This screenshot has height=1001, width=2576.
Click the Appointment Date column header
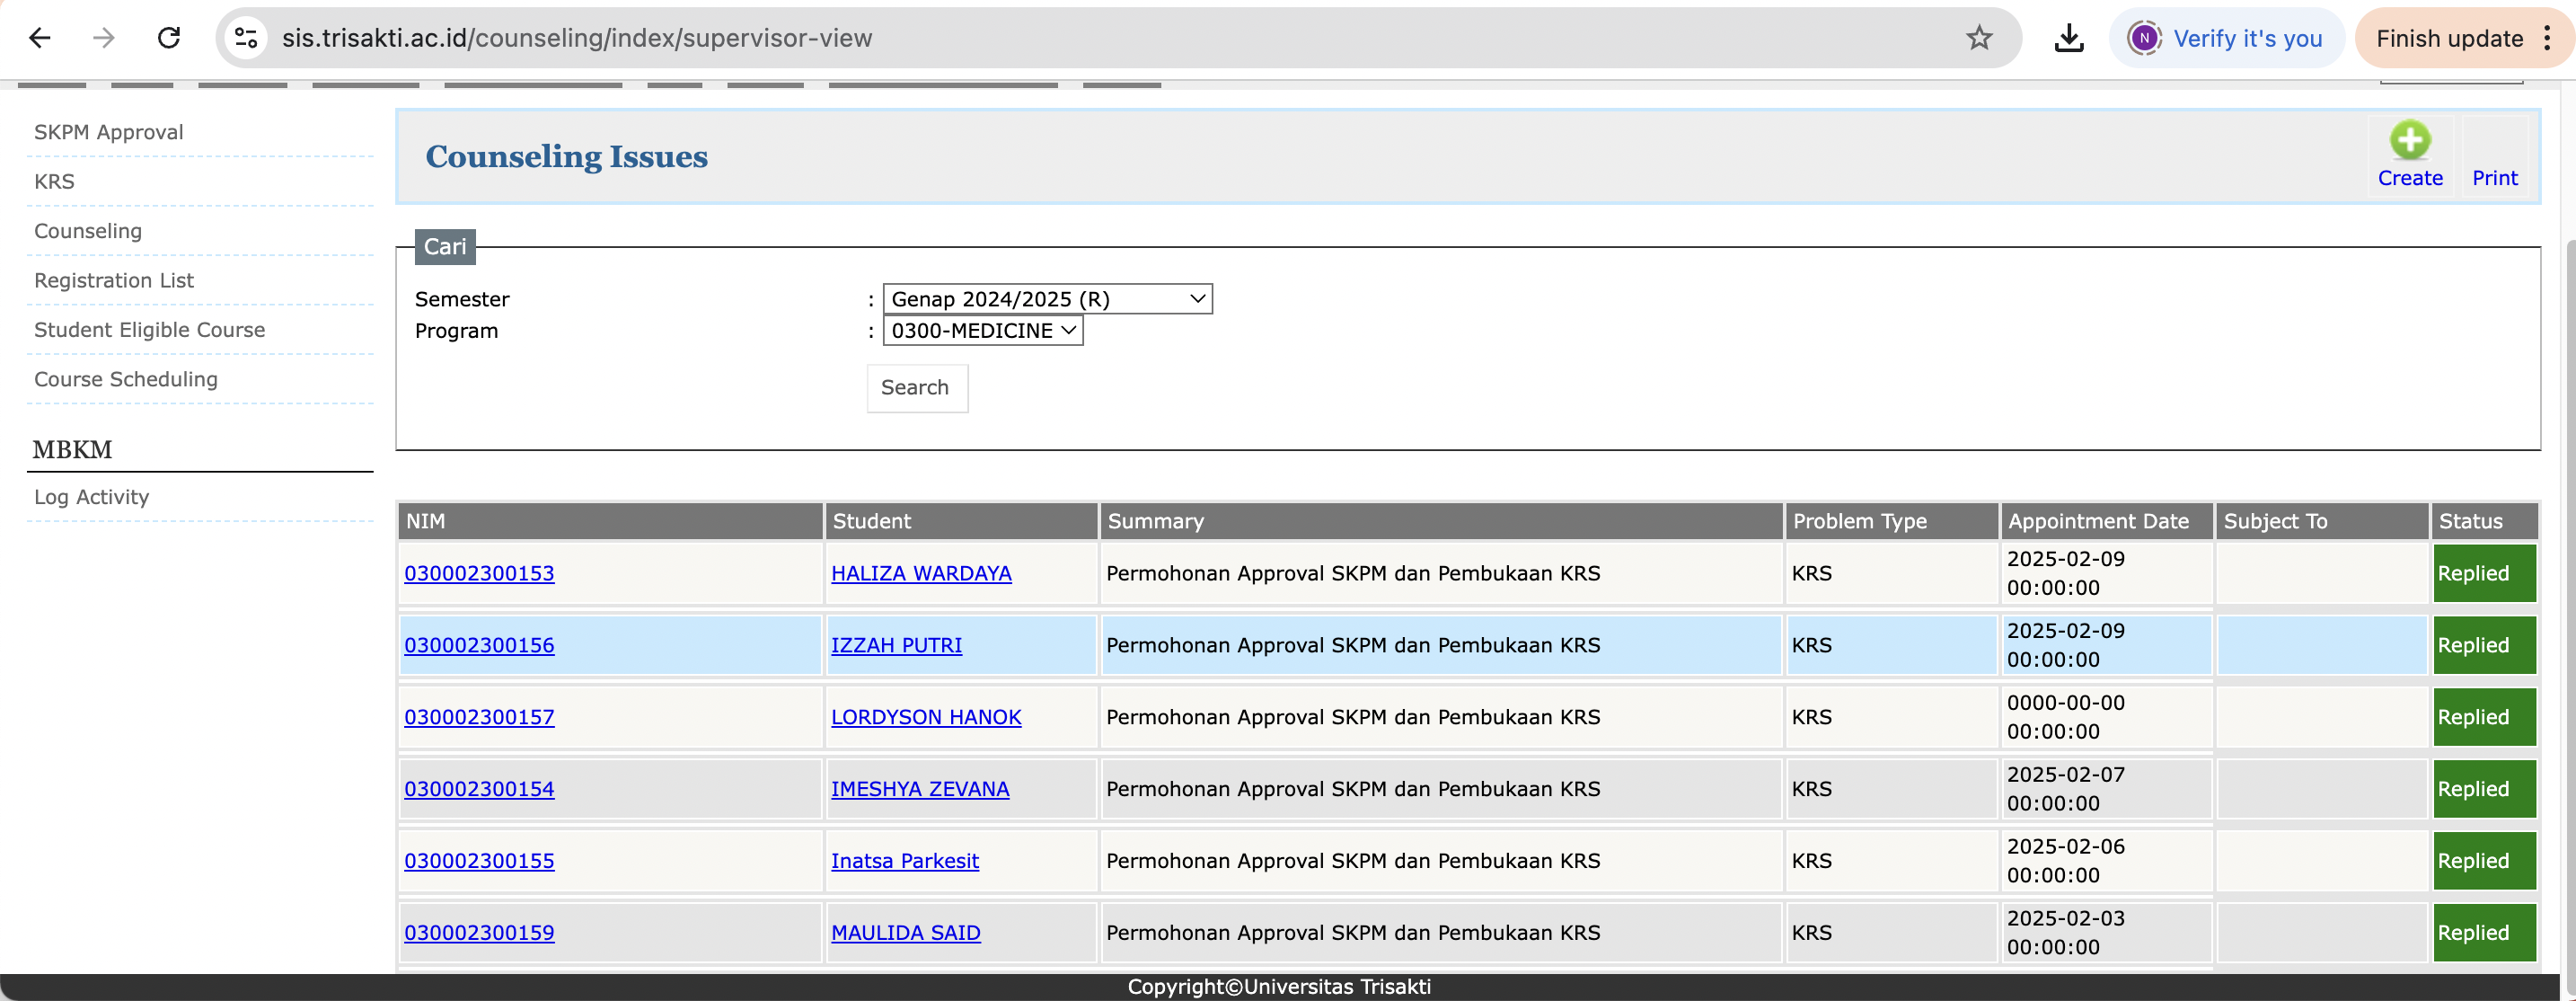click(x=2107, y=522)
